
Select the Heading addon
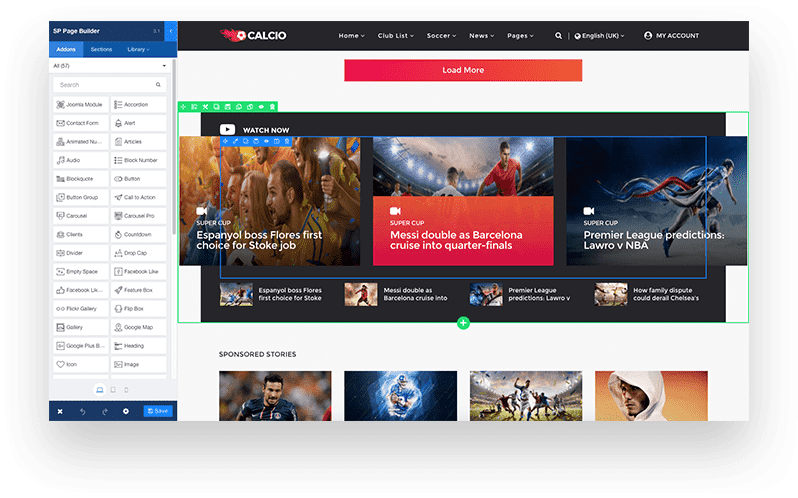[x=138, y=346]
